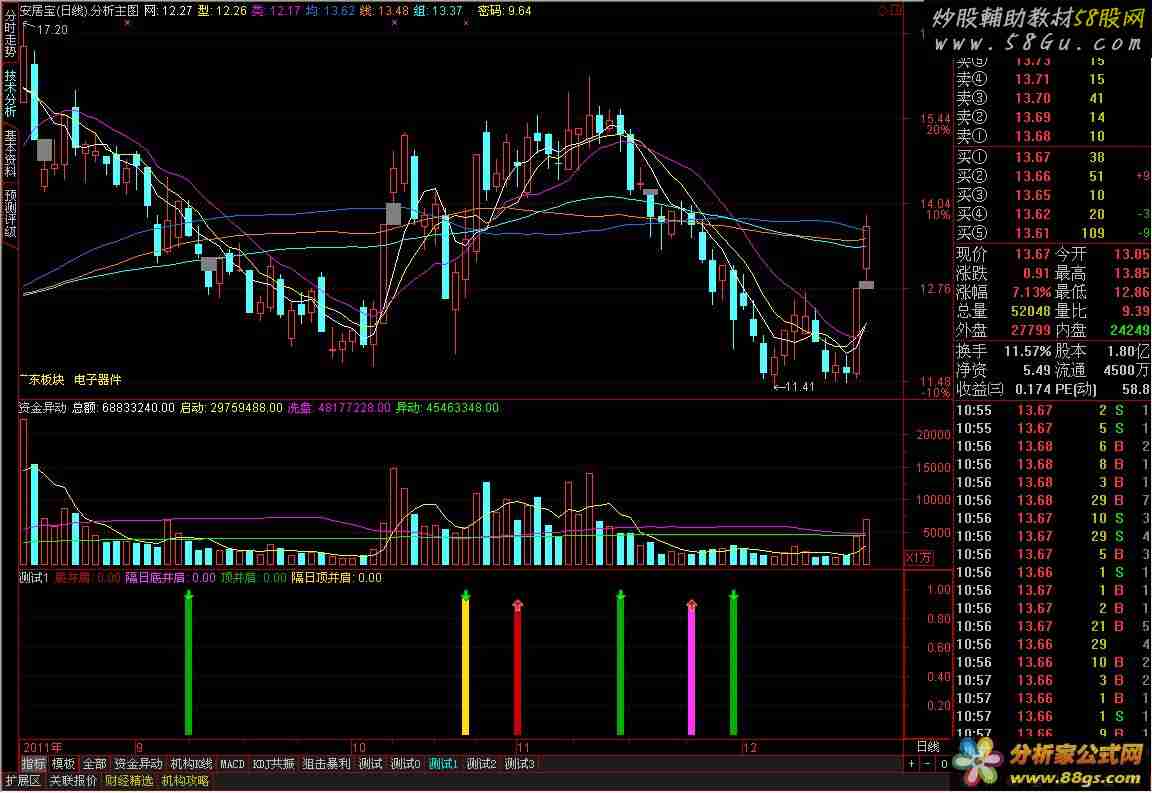Click the 11.41 low price marker

[799, 387]
